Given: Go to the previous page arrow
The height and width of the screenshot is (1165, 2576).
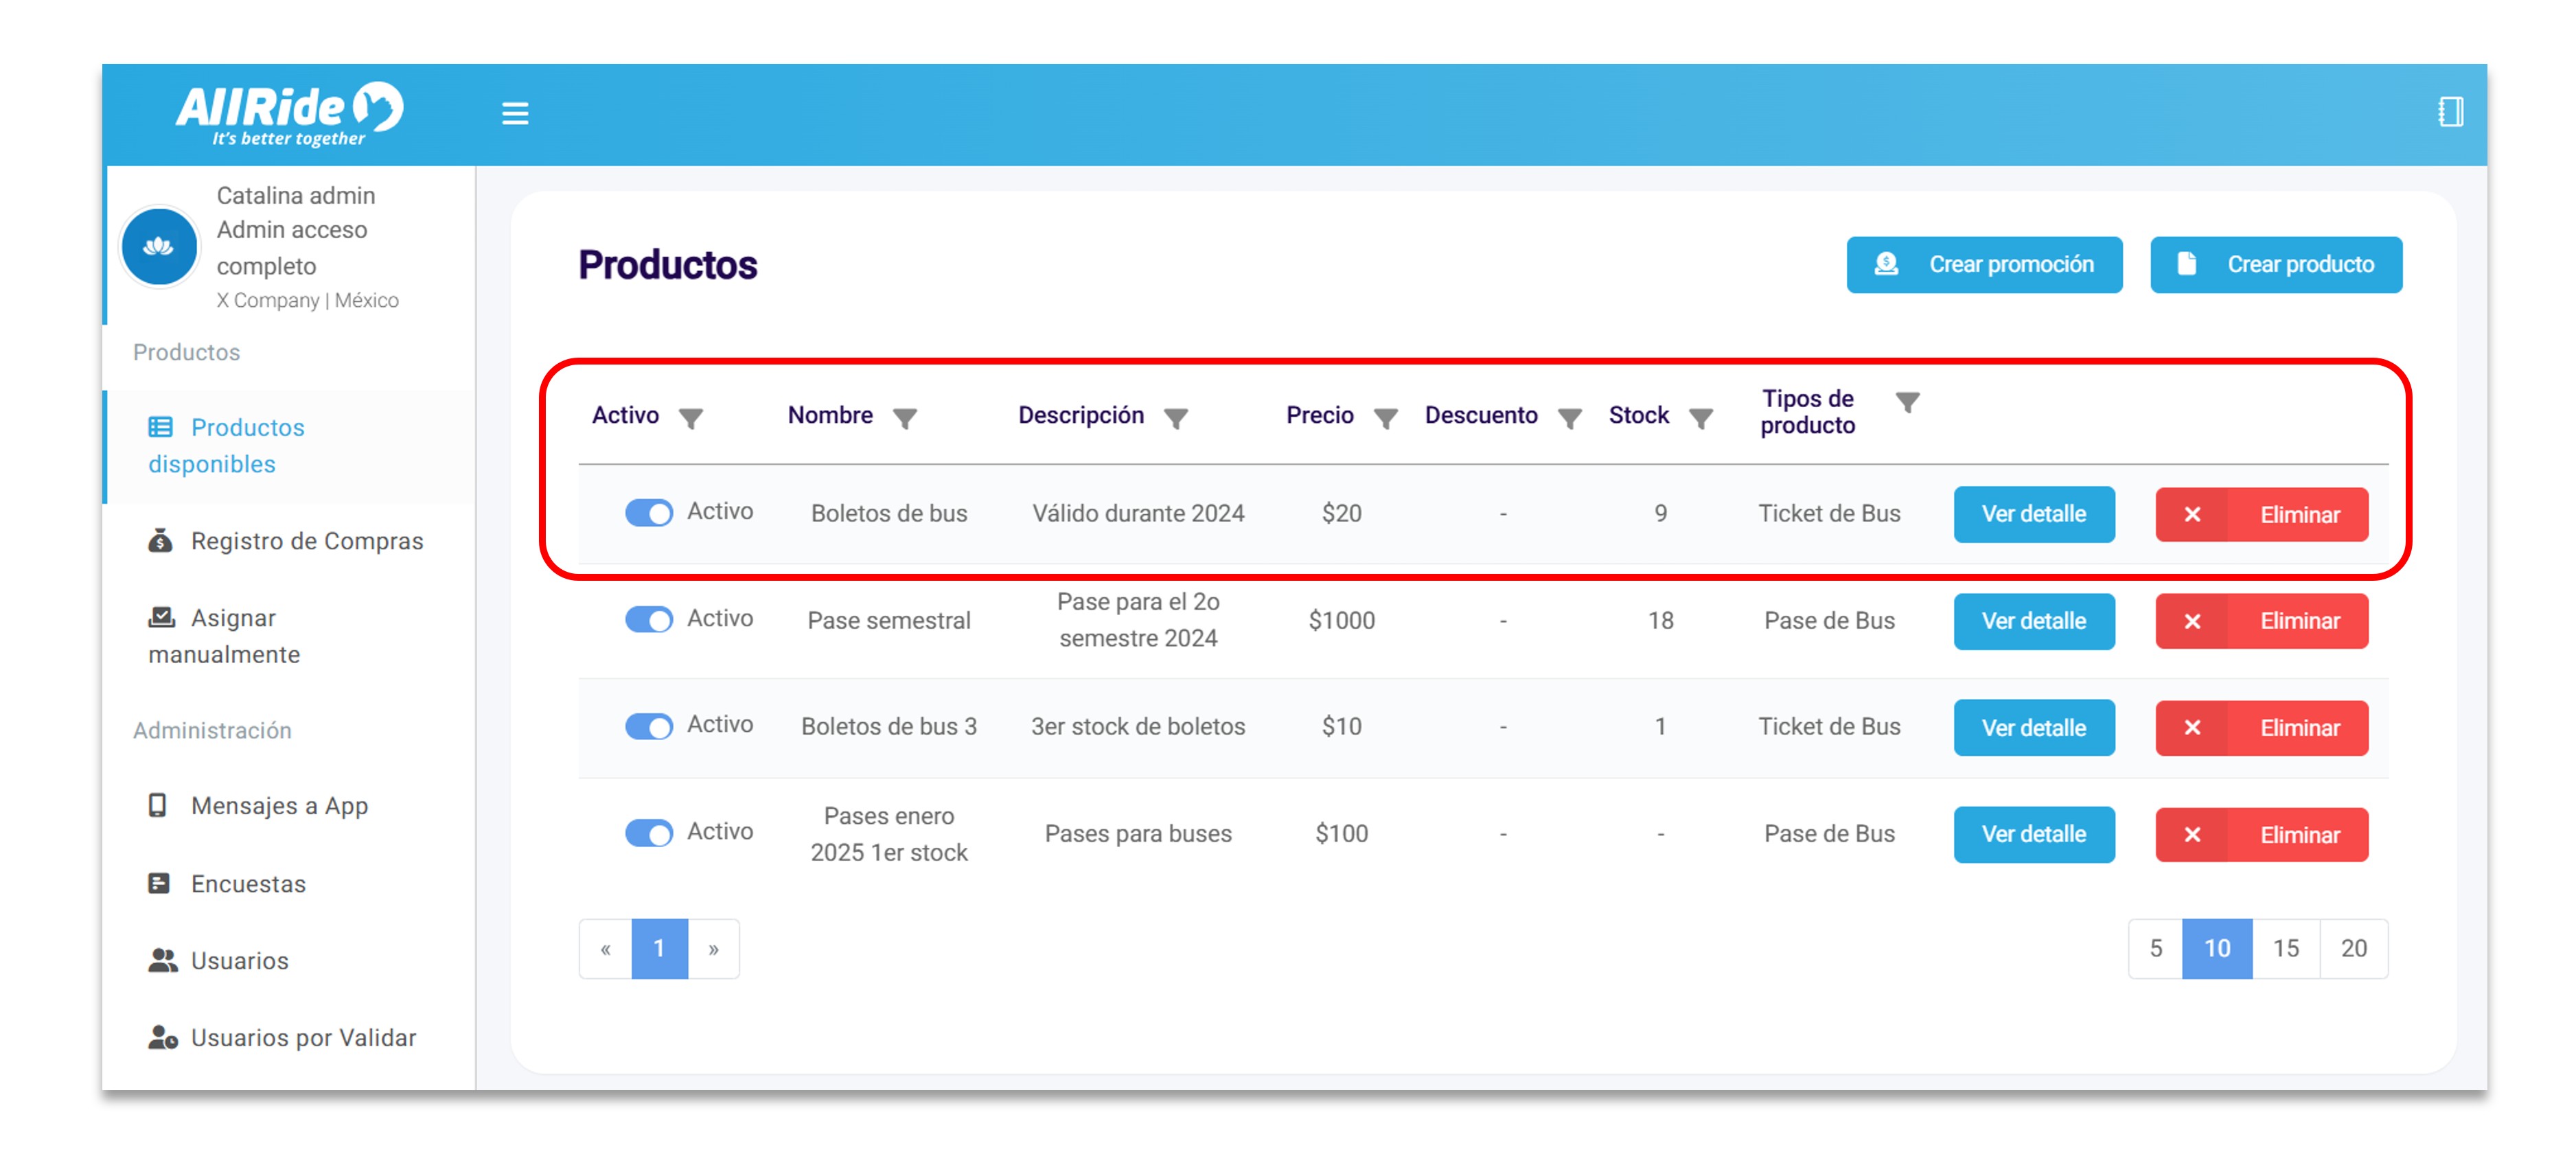Looking at the screenshot, I should pos(605,948).
